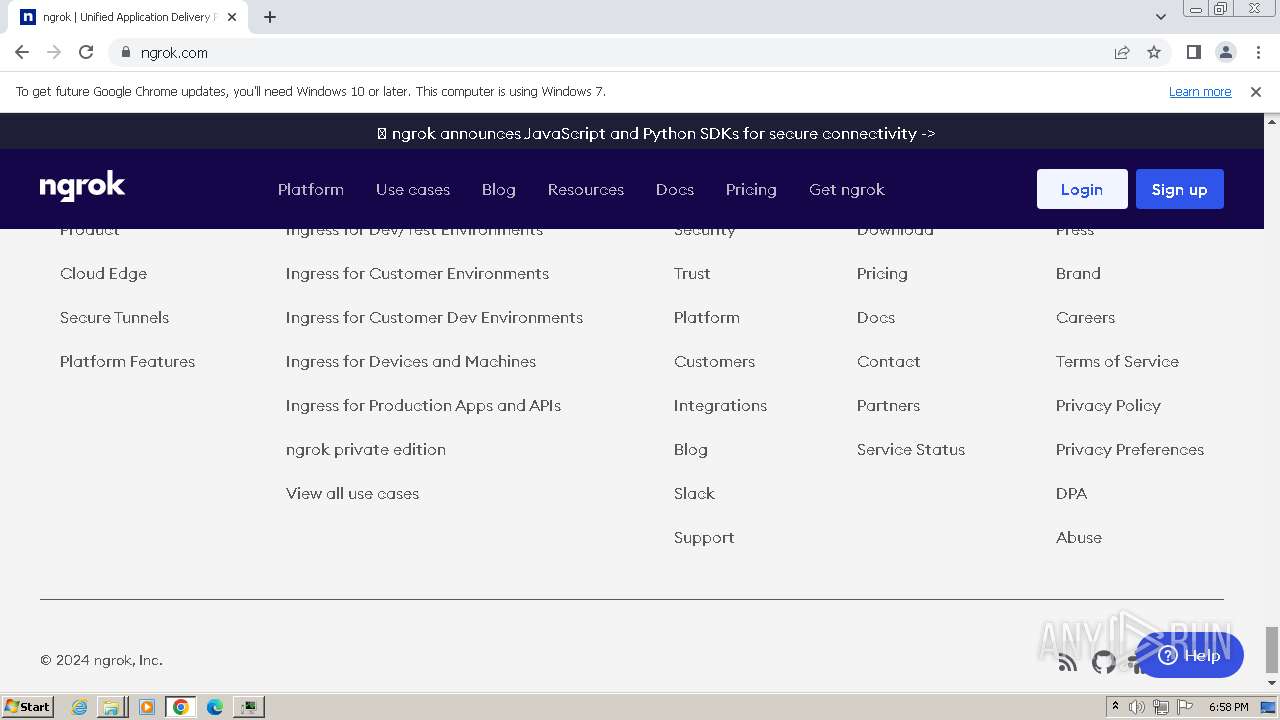Open Windows Explorer folder in taskbar
1280x720 pixels.
pos(111,707)
